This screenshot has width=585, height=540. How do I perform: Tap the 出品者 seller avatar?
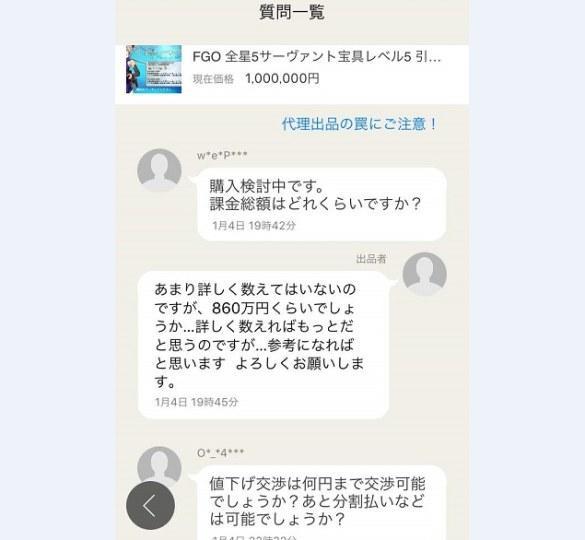pos(425,275)
